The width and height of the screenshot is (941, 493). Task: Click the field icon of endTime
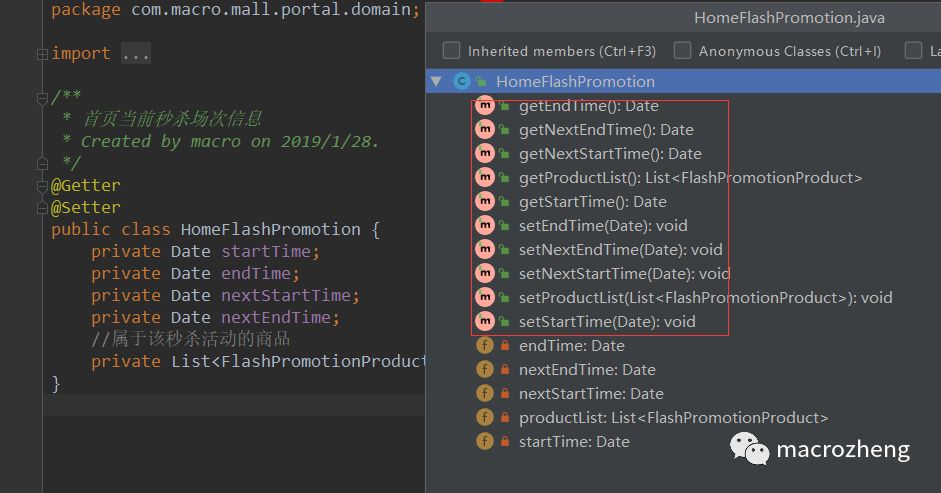[x=484, y=345]
